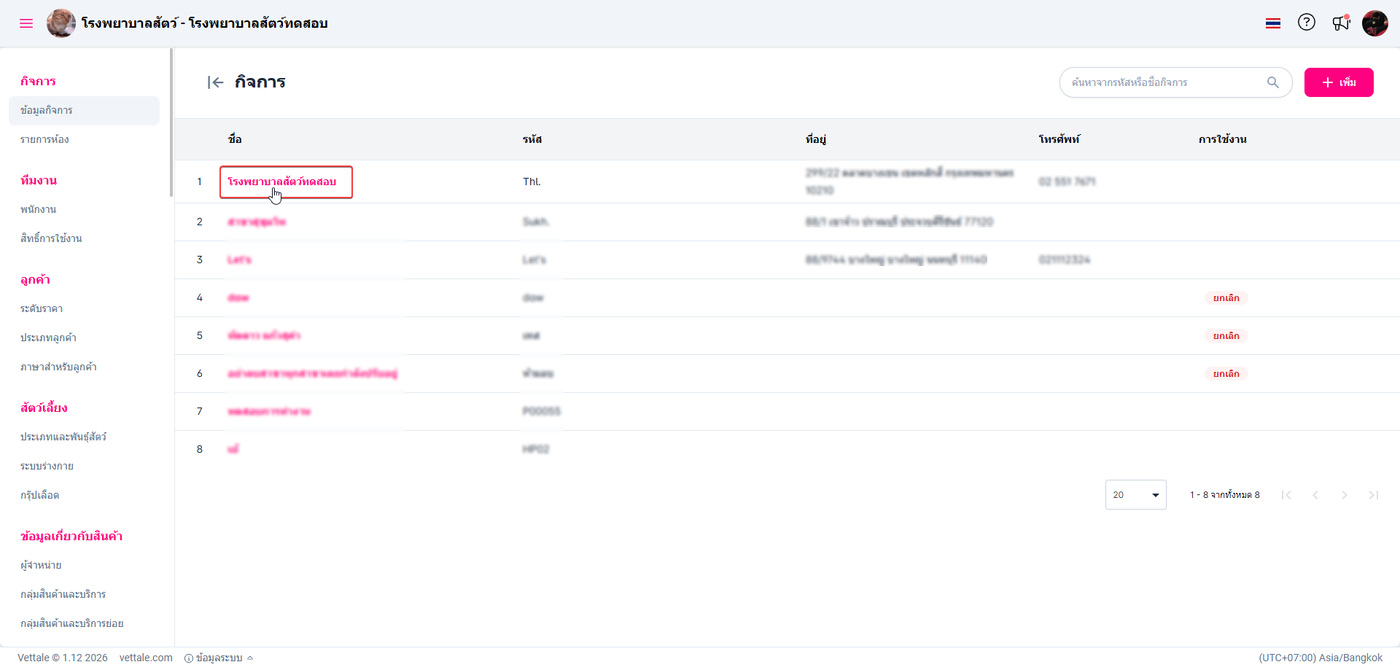Open ผู้จำหน่าย in the sidebar
Image resolution: width=1400 pixels, height=670 pixels.
[x=41, y=565]
